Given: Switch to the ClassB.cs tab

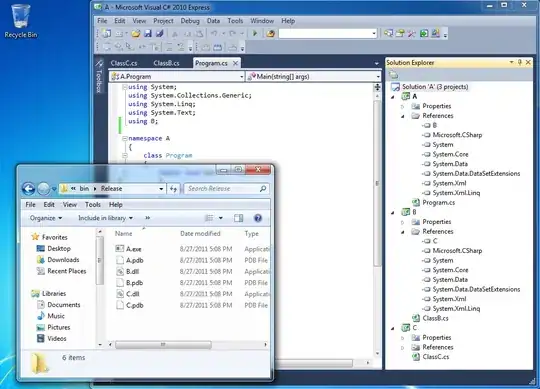Looking at the screenshot, I should click(166, 63).
